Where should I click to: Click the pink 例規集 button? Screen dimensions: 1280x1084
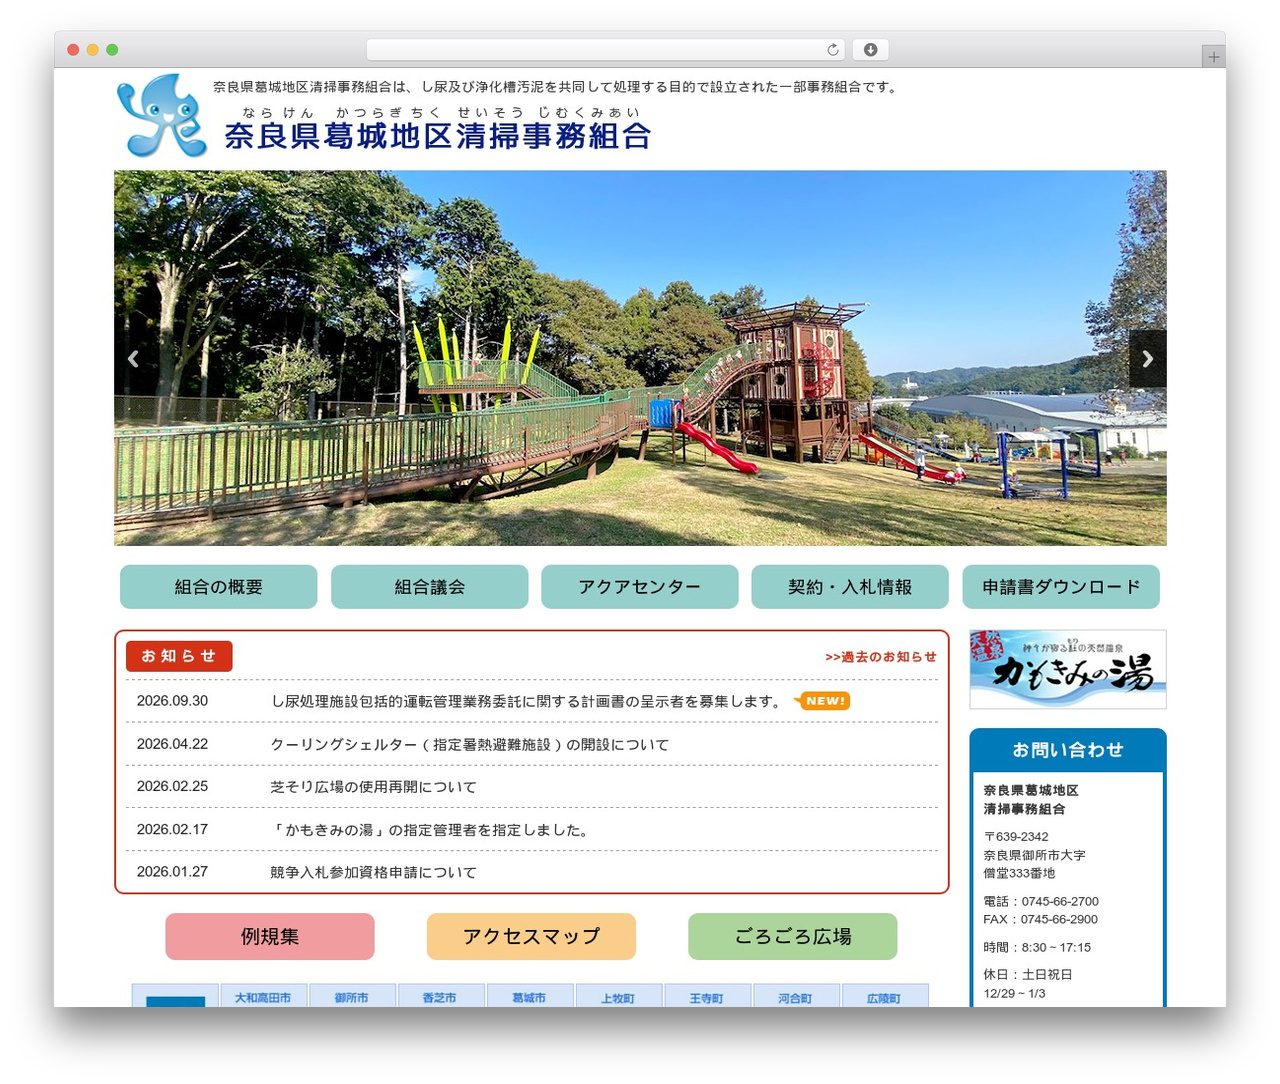[270, 937]
